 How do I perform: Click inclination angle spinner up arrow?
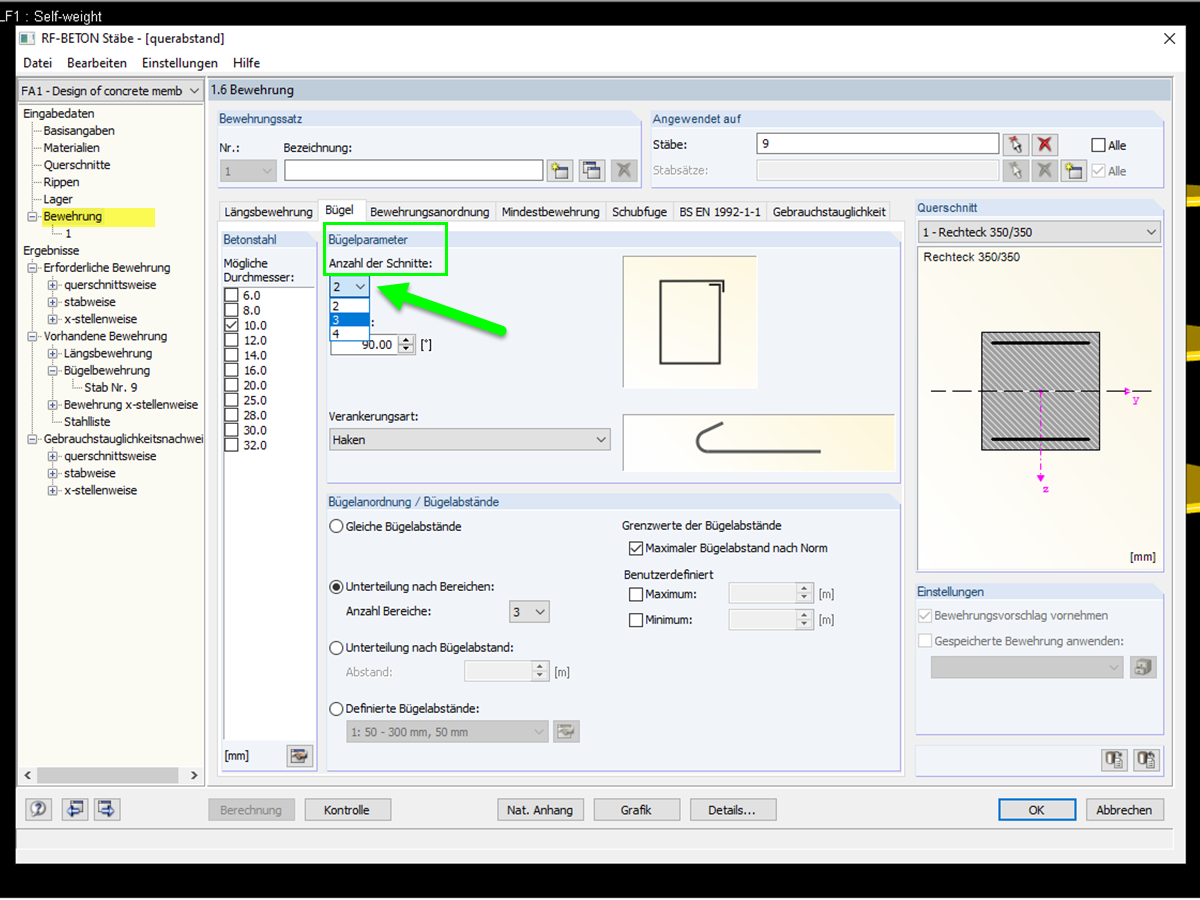(406, 340)
